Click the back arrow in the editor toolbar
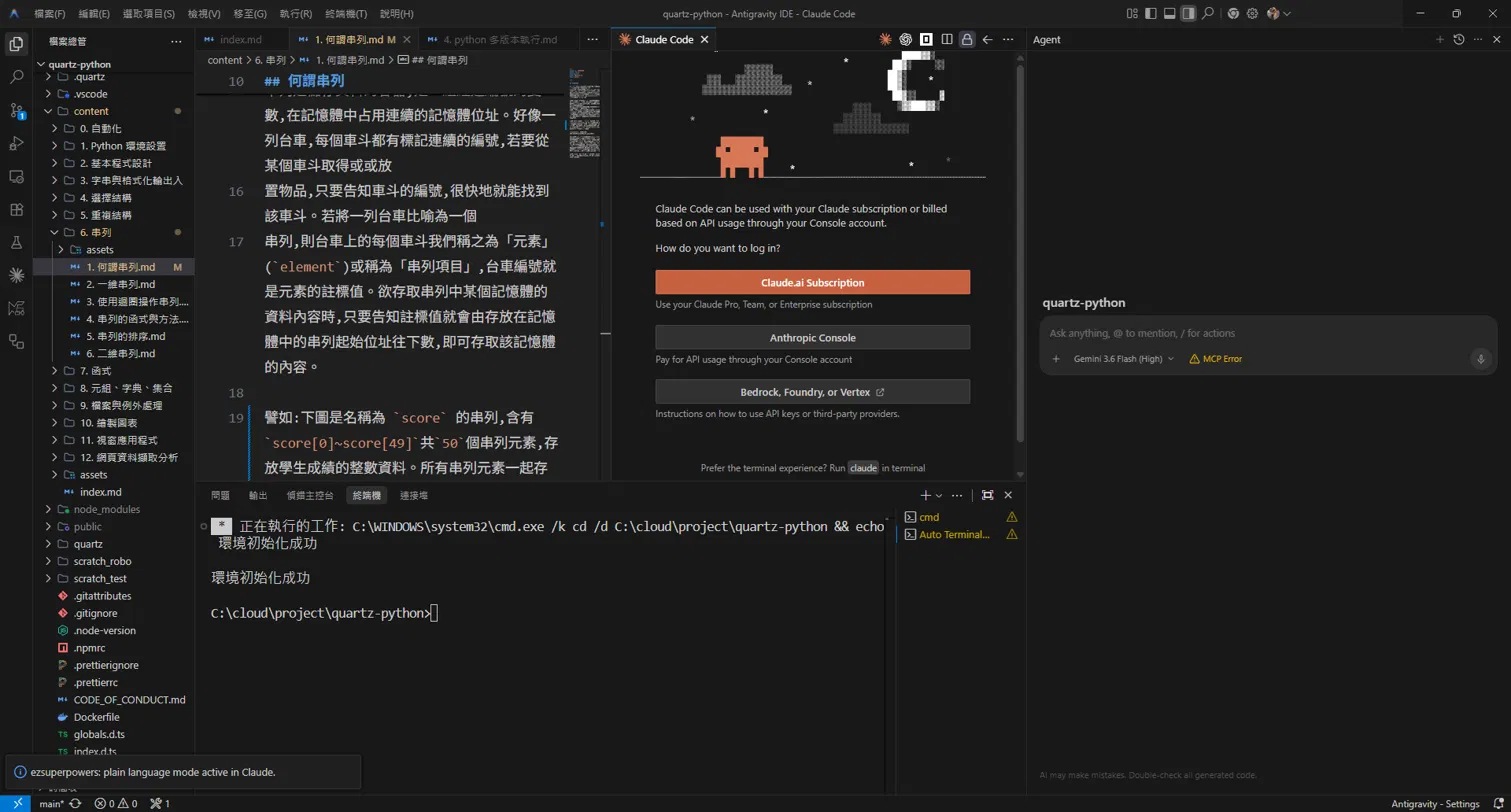 [x=987, y=40]
